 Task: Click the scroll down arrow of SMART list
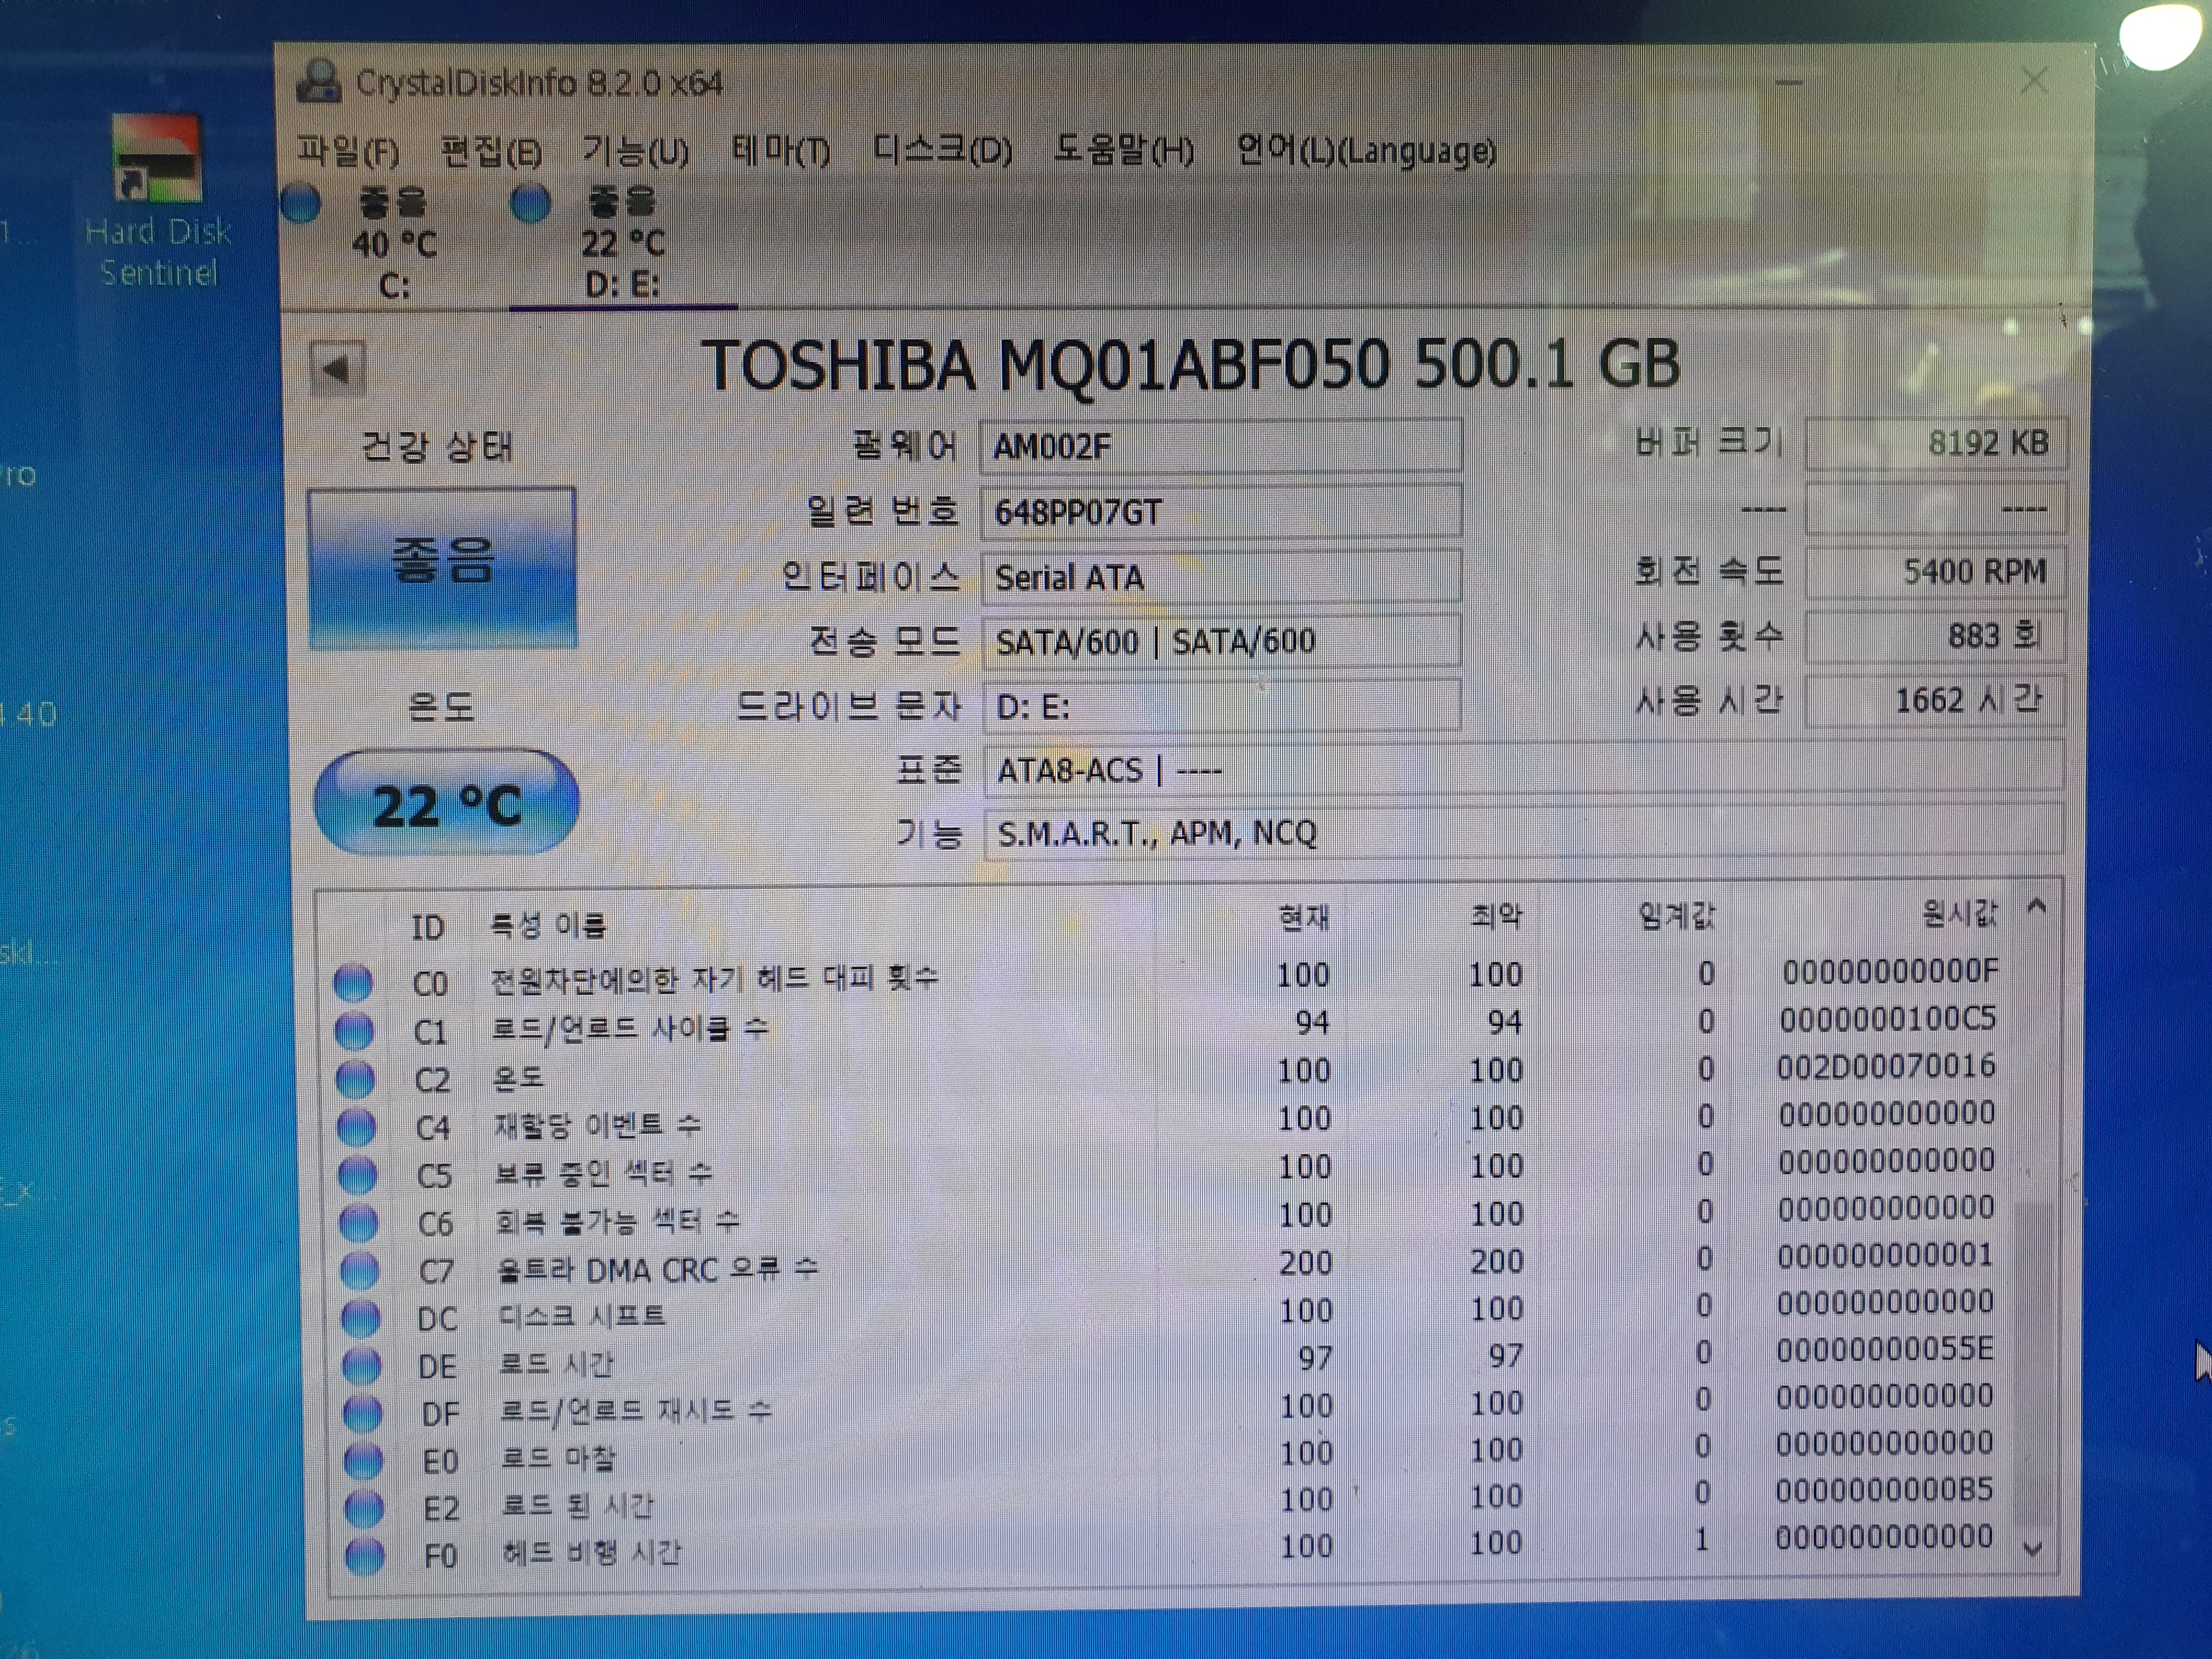(2032, 1550)
